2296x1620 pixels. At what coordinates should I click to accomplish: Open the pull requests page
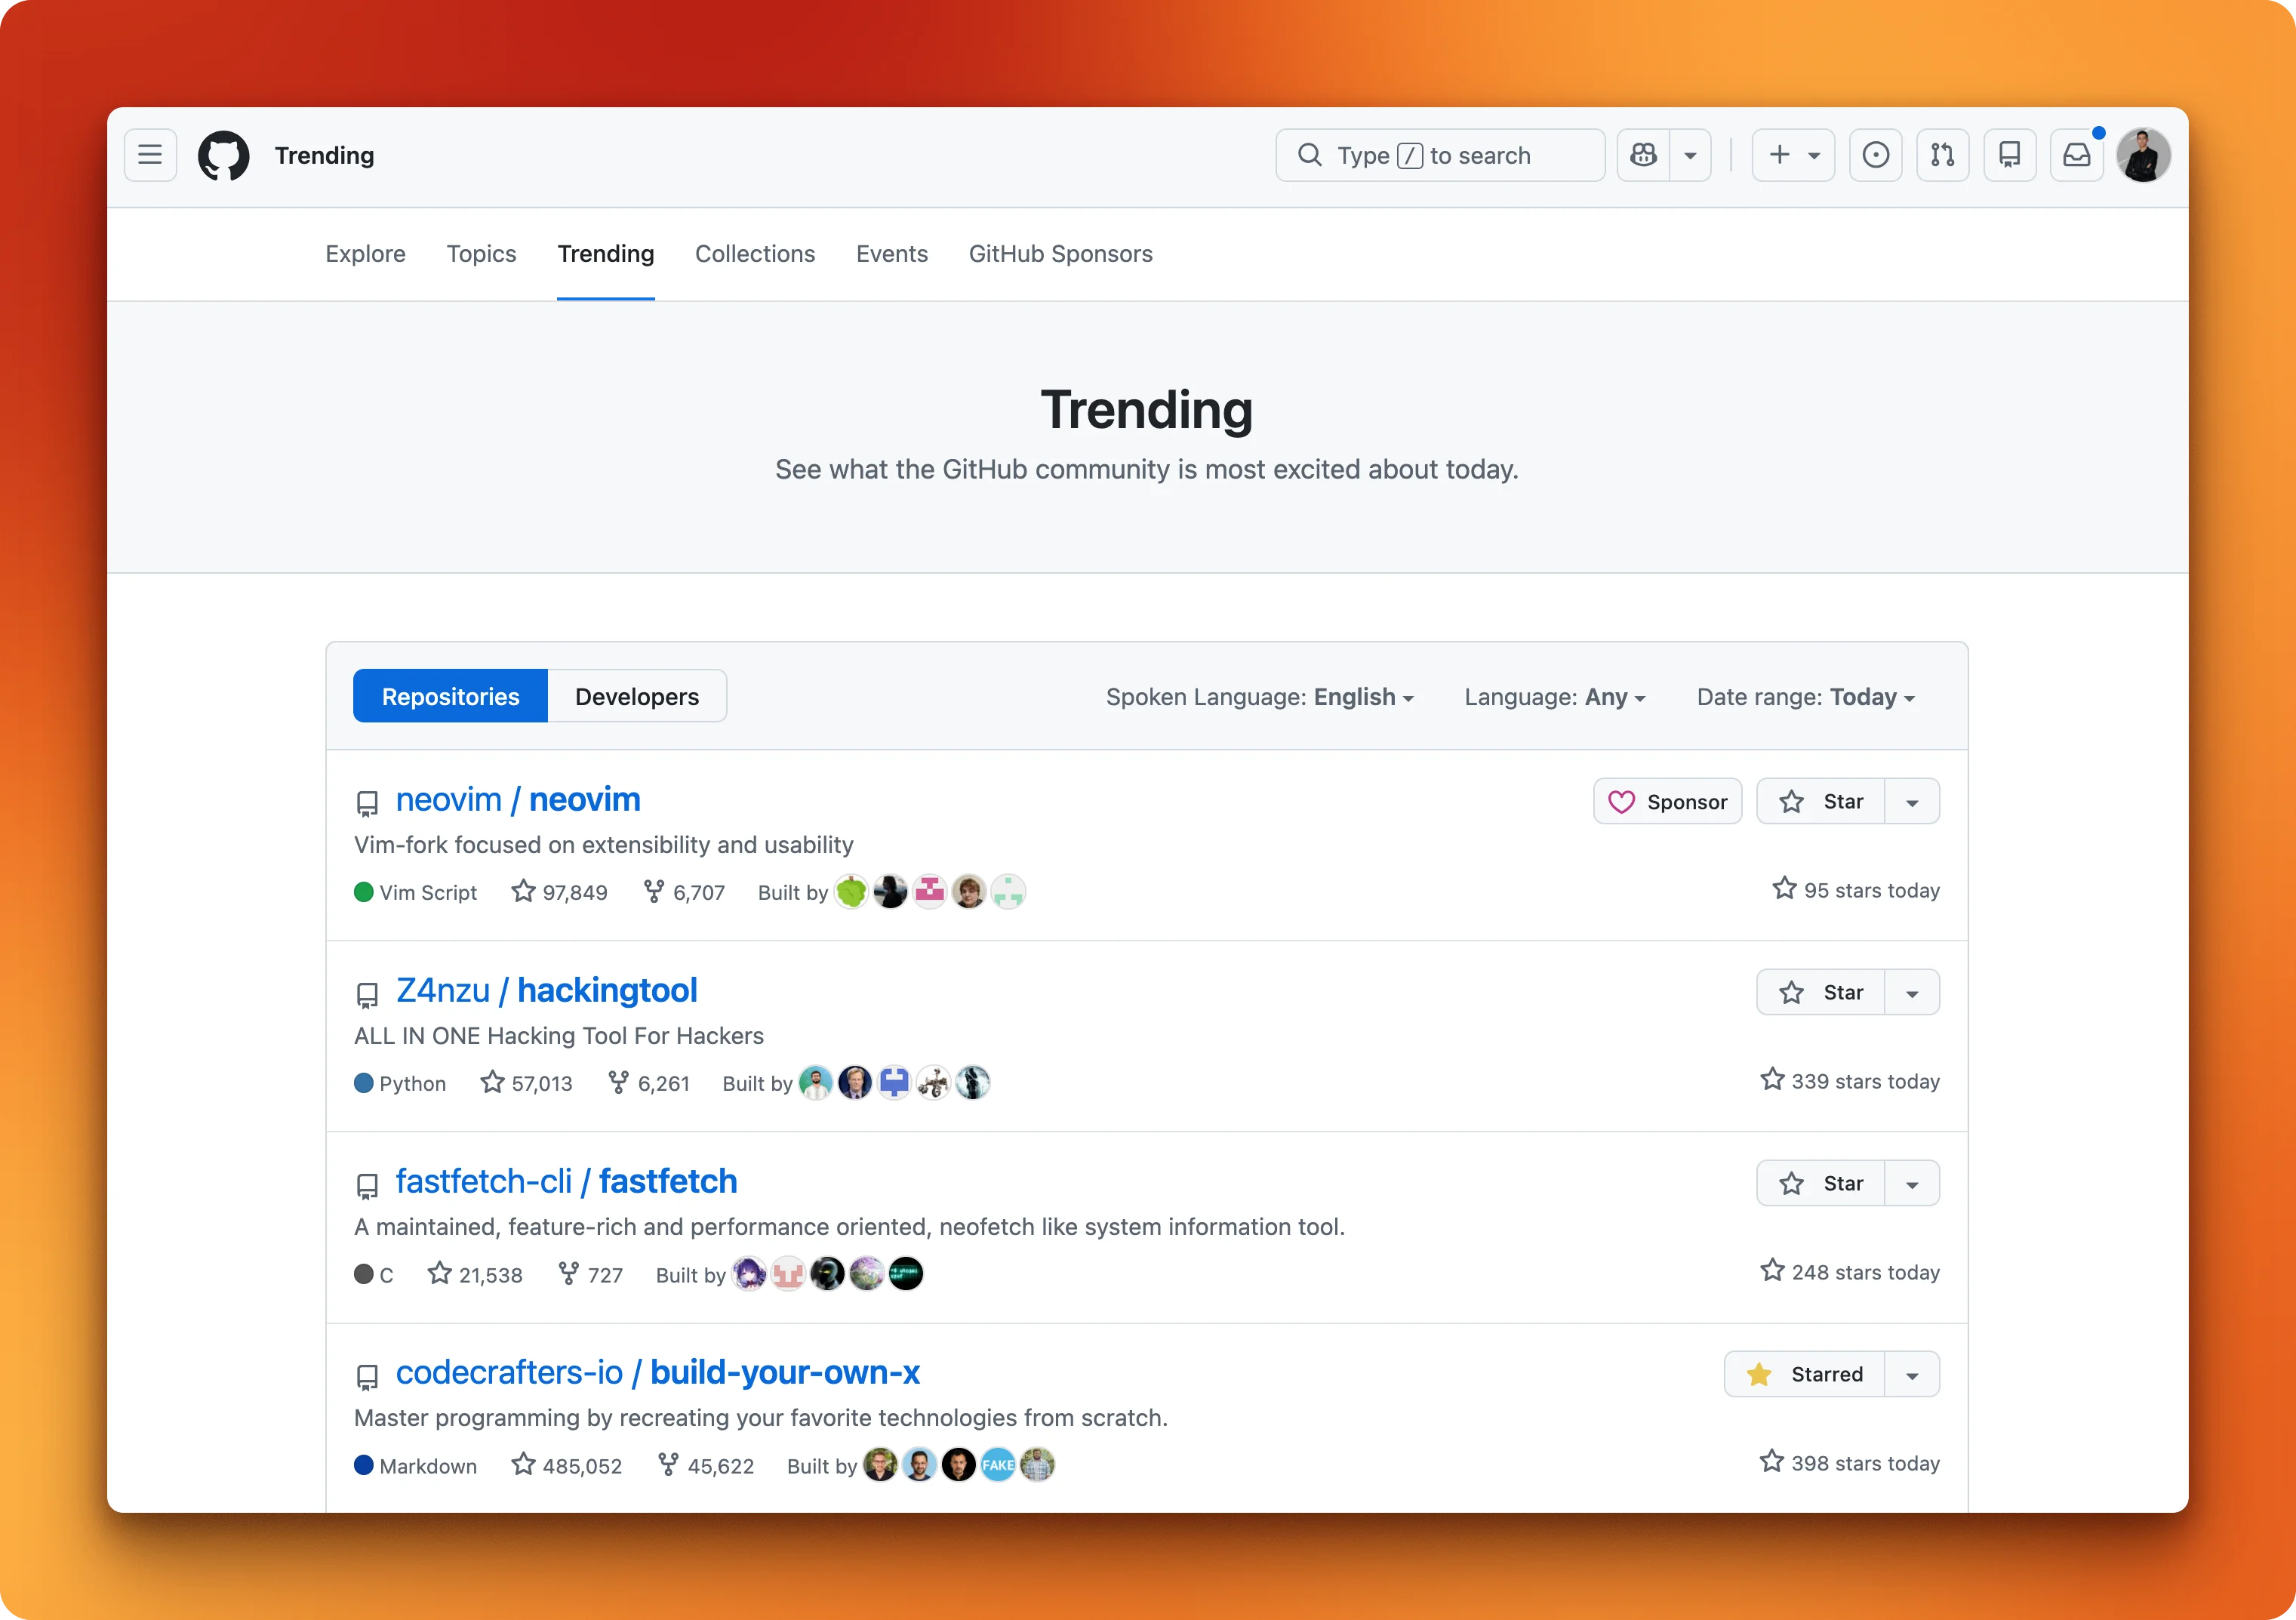click(x=1943, y=155)
